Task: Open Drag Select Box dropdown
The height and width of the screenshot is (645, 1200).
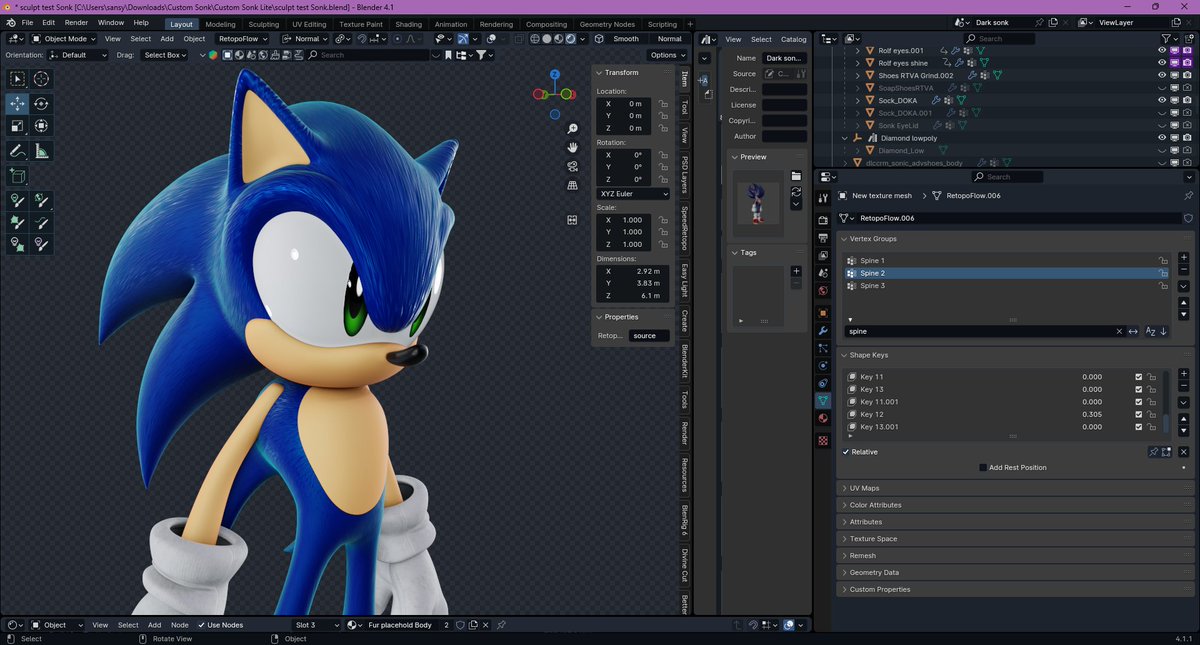Action: [165, 55]
